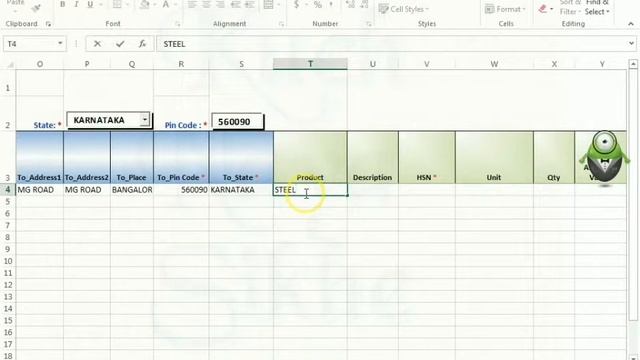Viewport: 640px width, 360px height.
Task: Click inside the formula bar text STEEL
Action: tap(174, 44)
